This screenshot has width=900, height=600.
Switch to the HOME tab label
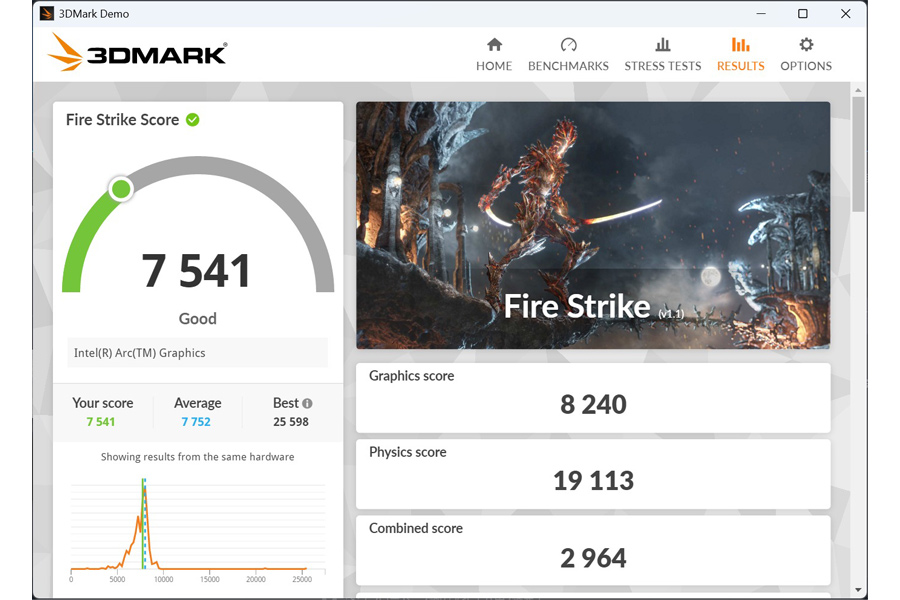click(494, 66)
